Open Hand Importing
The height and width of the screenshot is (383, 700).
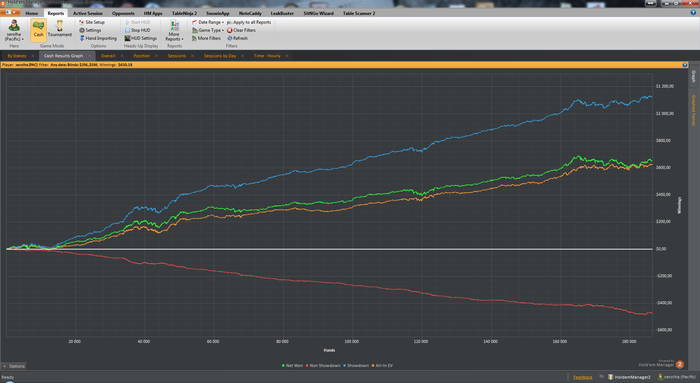click(98, 38)
